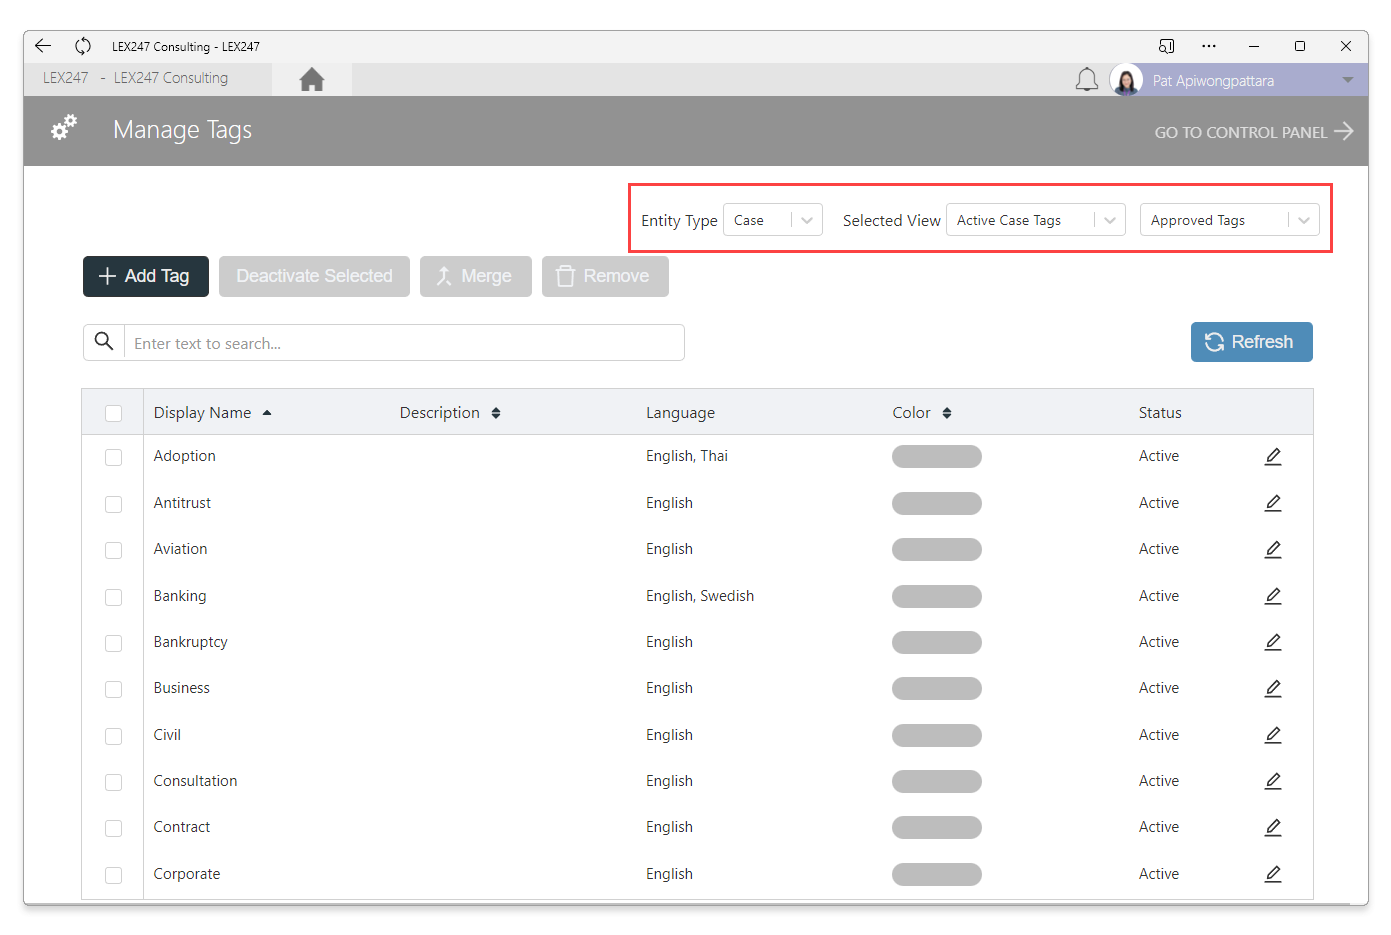Image resolution: width=1391 pixels, height=935 pixels.
Task: Click the pencil icon for Contract row
Action: [1272, 827]
